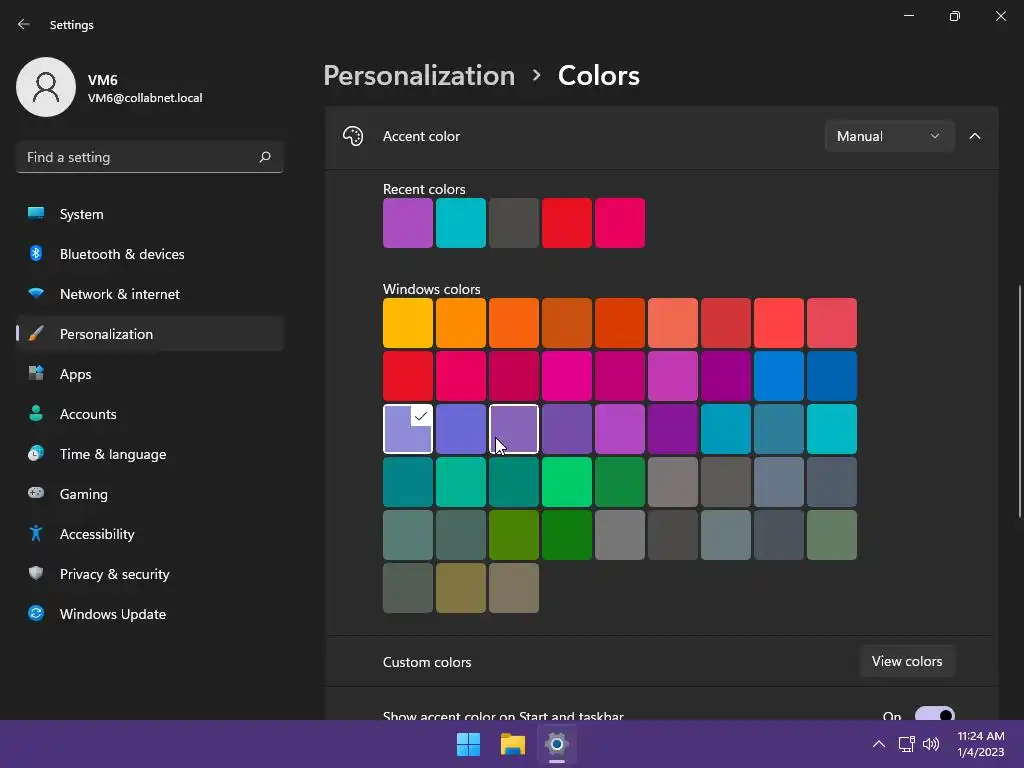
Task: Open Time & language settings
Action: click(x=150, y=453)
